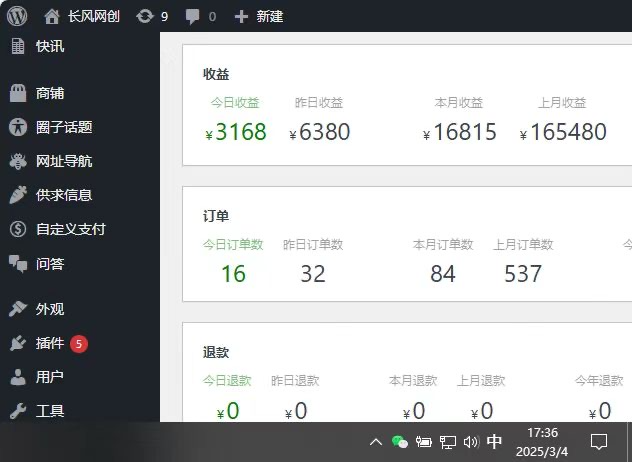This screenshot has height=462, width=632.
Task: Click the 新建 link in admin bar
Action: [270, 17]
